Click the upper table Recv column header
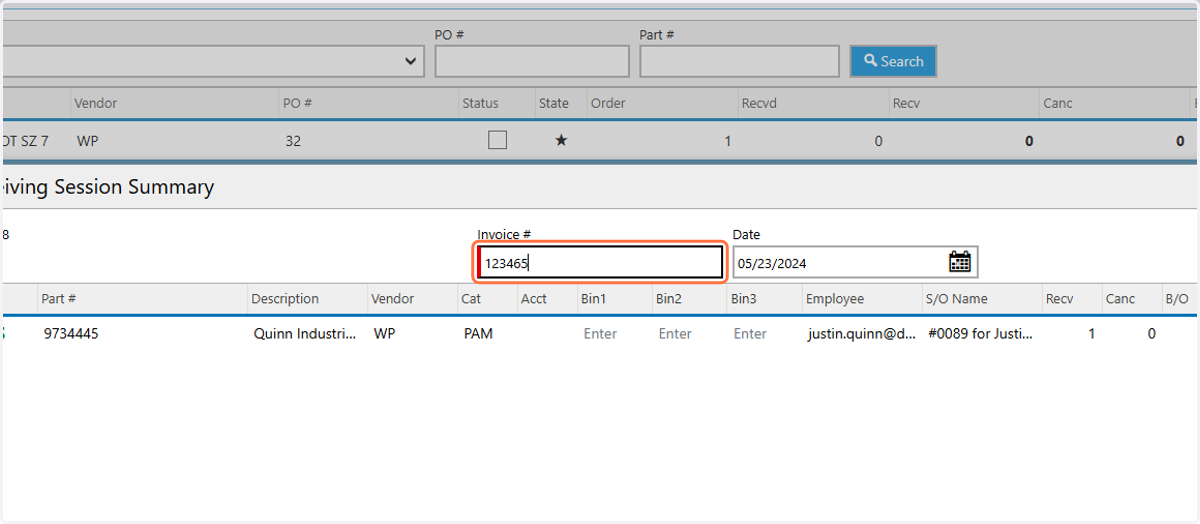Screen dimensions: 1200x524 tap(906, 103)
